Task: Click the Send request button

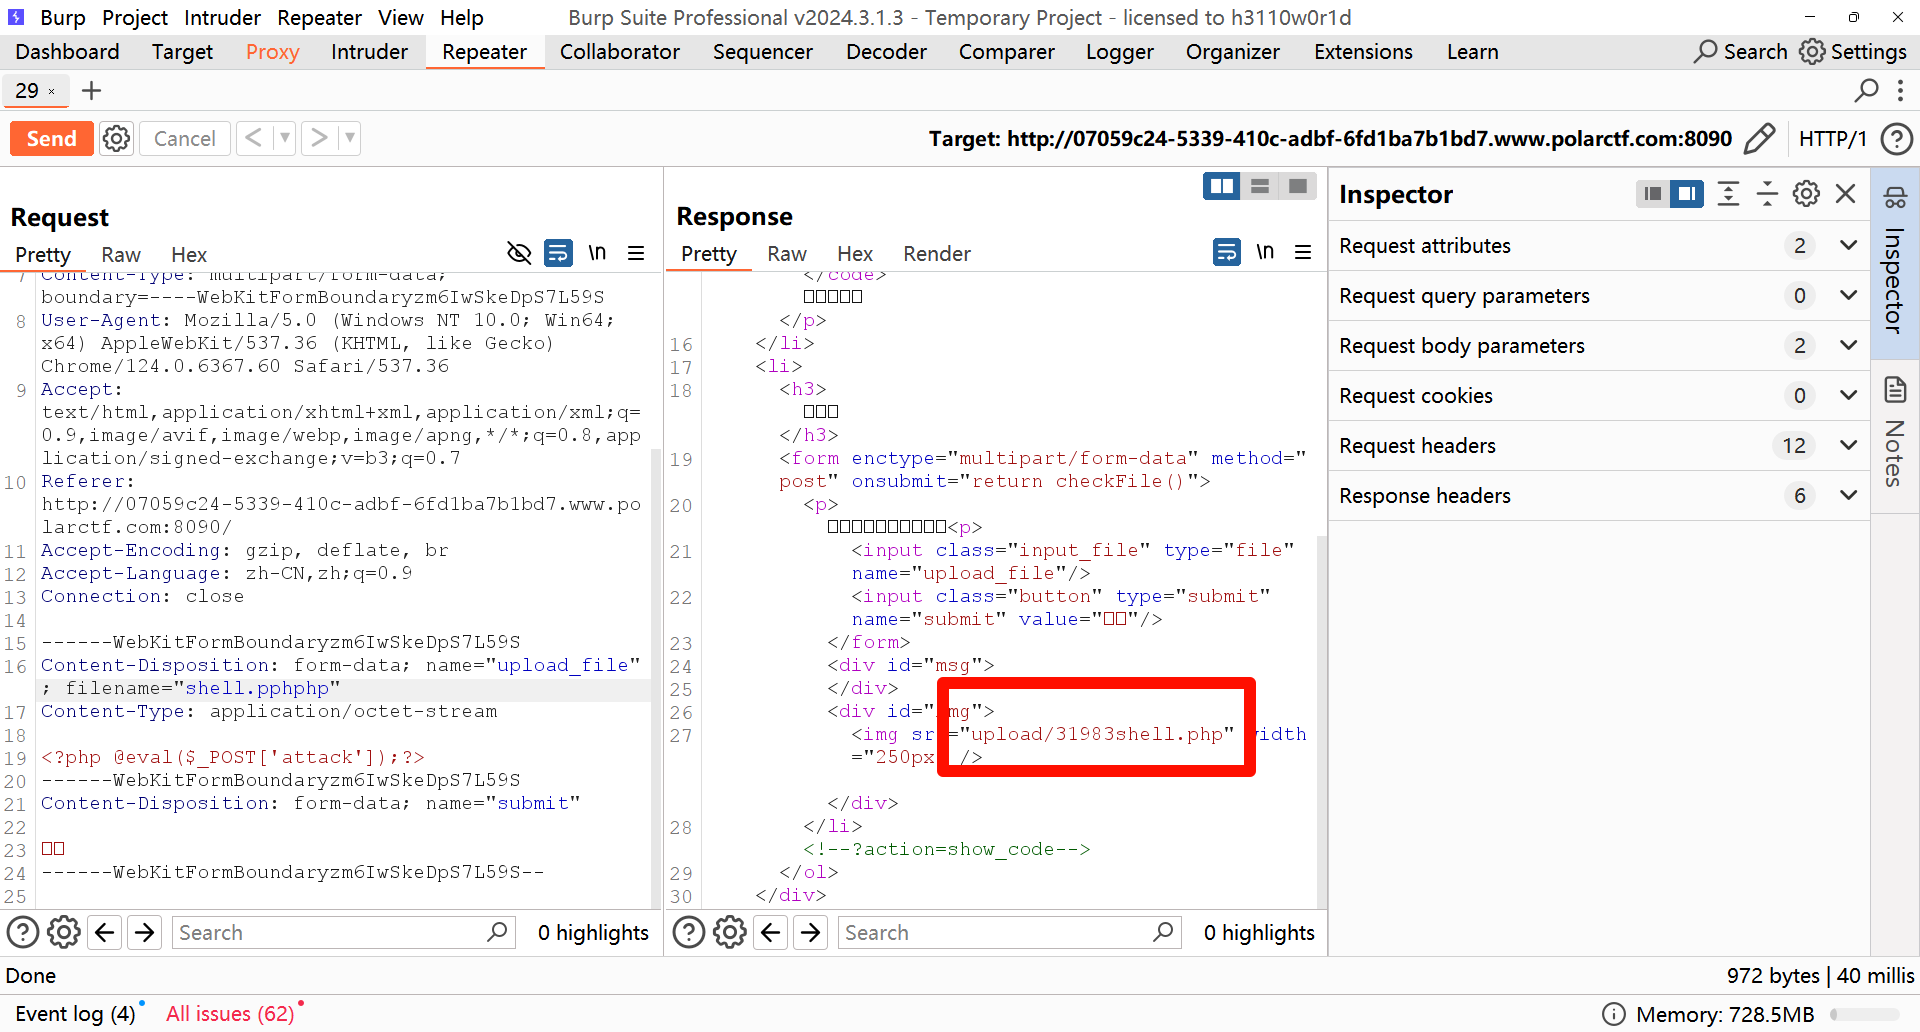Action: click(51, 139)
